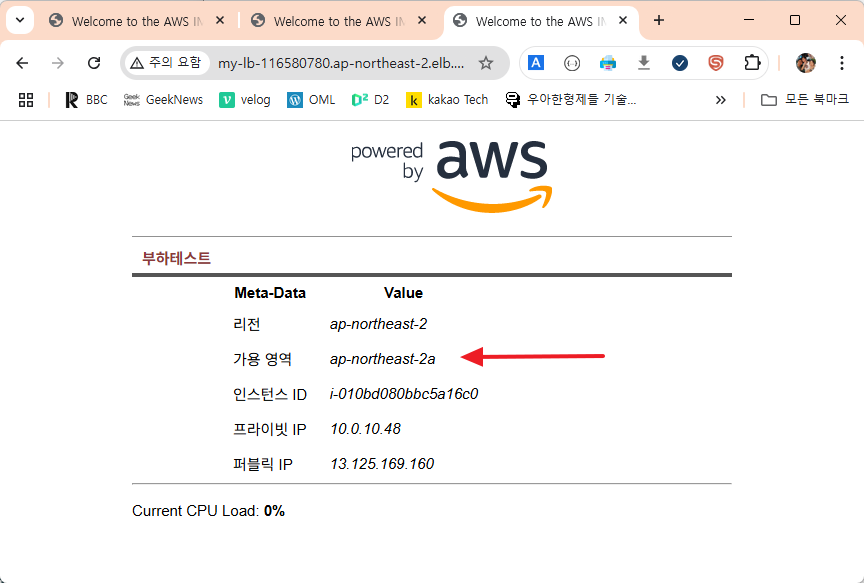Open the GeekNews bookmark
The width and height of the screenshot is (864, 583).
tap(163, 100)
